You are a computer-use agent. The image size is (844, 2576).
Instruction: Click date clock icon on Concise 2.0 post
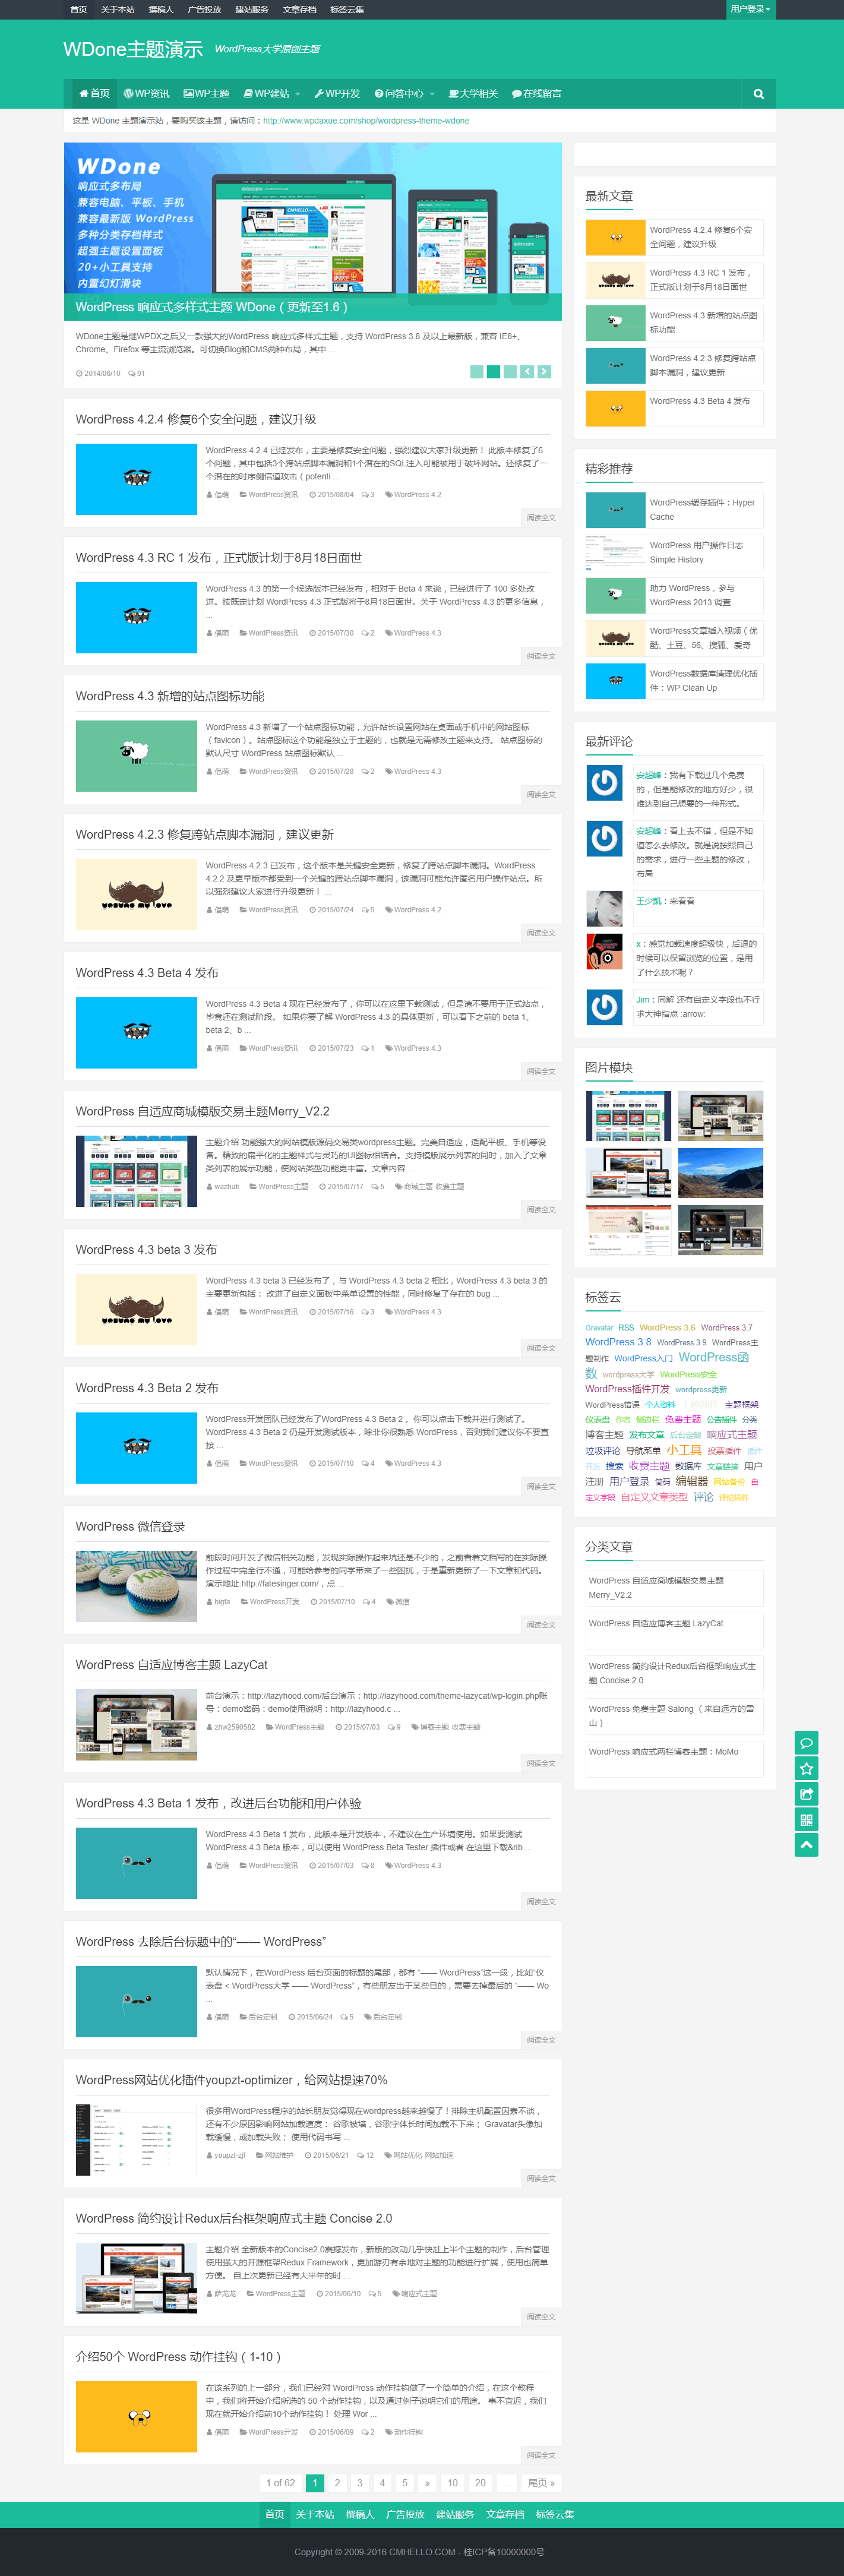pyautogui.click(x=320, y=2294)
